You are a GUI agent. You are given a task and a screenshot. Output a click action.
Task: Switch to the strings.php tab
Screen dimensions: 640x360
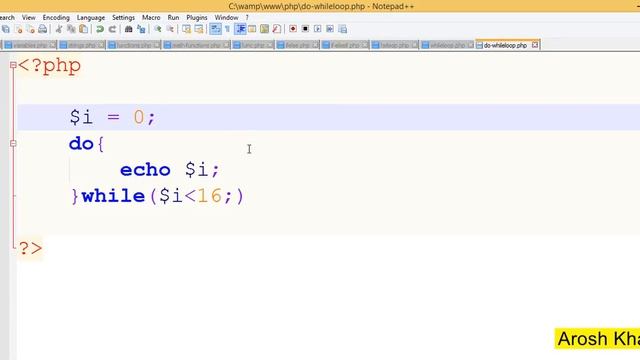point(82,45)
